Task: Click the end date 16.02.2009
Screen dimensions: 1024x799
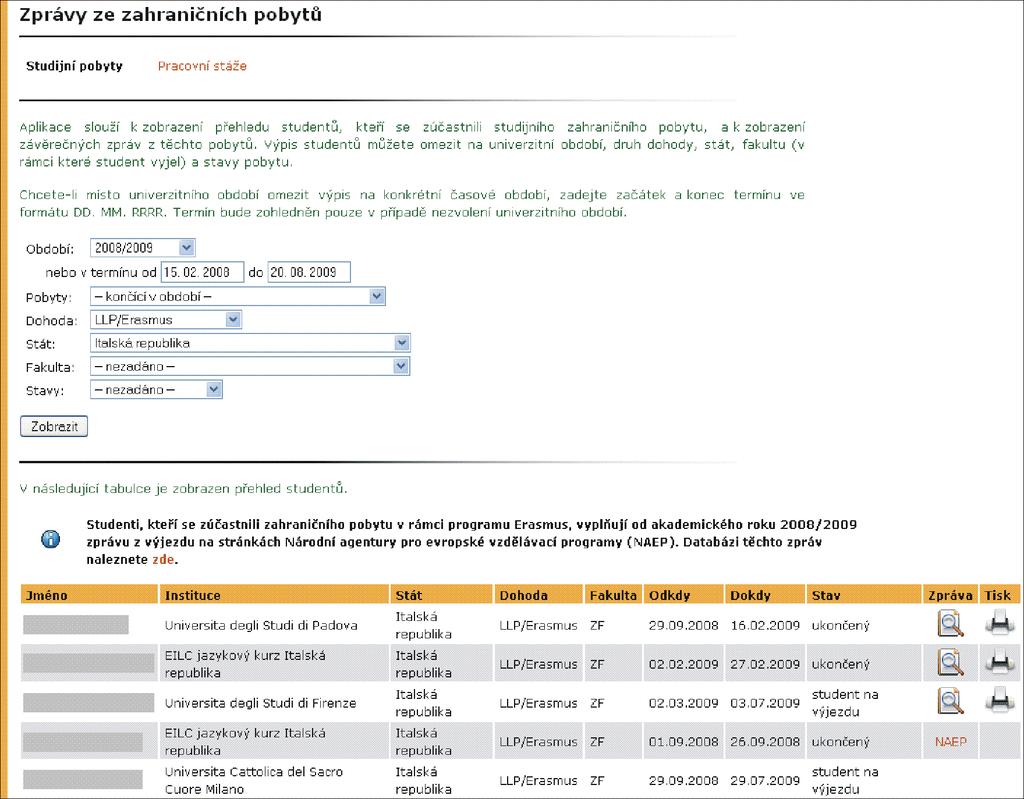Action: pyautogui.click(x=765, y=625)
